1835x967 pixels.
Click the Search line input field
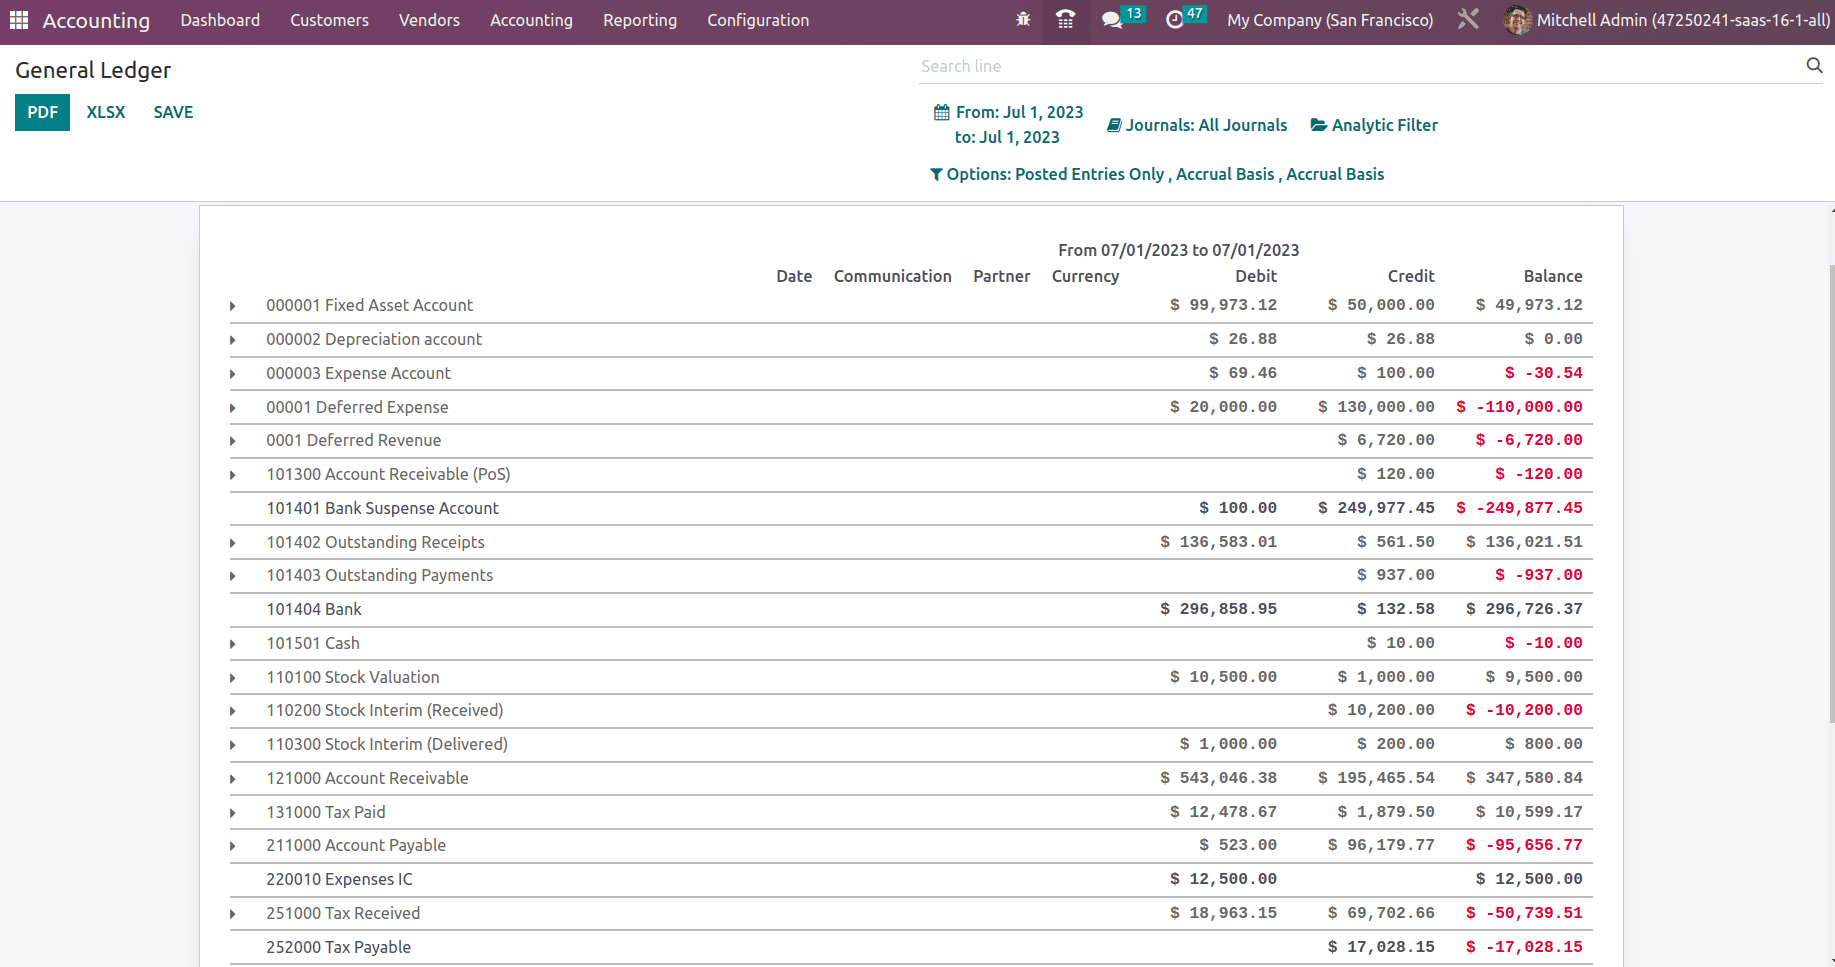tap(1360, 66)
